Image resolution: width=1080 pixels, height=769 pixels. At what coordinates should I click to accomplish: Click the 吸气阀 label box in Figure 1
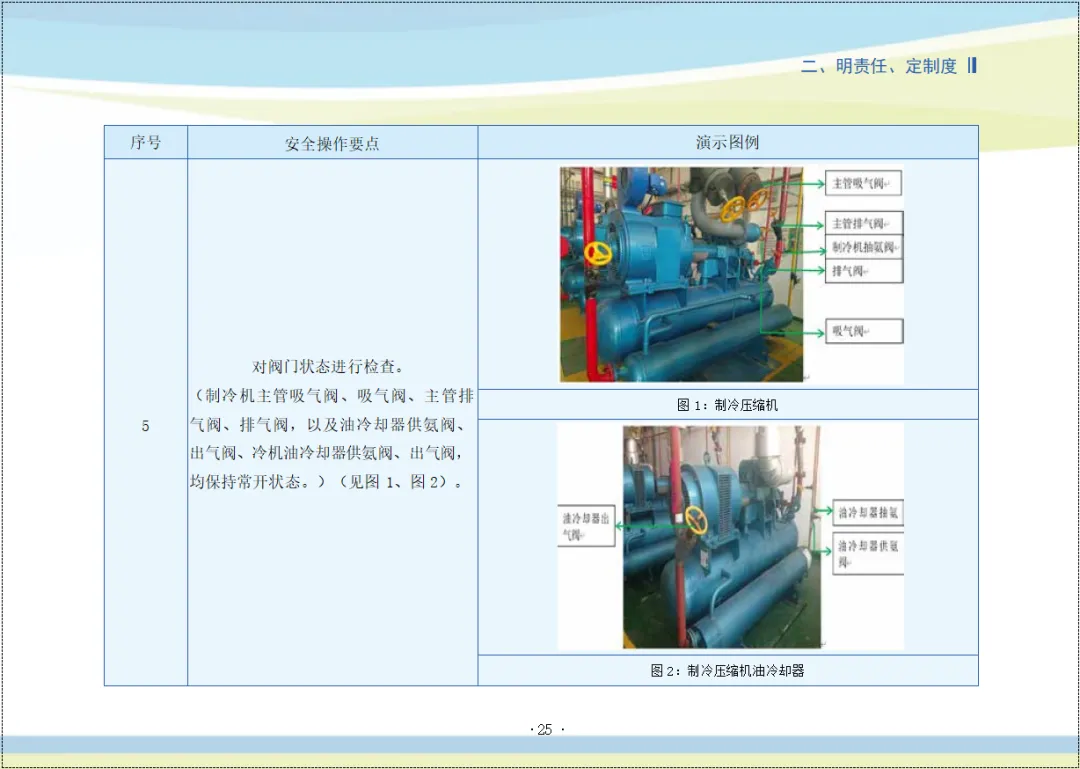(x=864, y=331)
